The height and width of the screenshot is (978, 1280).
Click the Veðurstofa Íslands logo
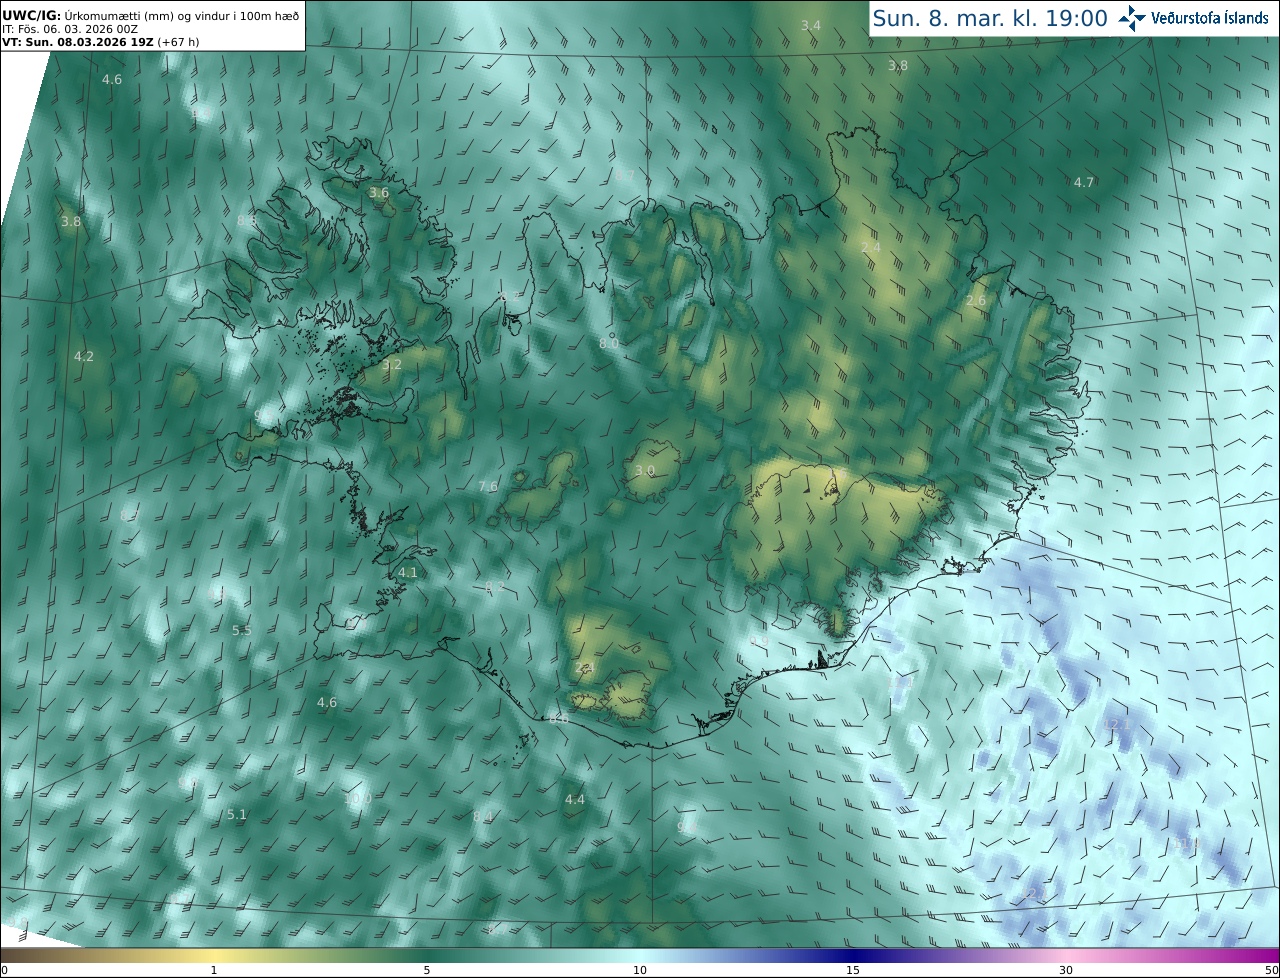pos(1195,18)
